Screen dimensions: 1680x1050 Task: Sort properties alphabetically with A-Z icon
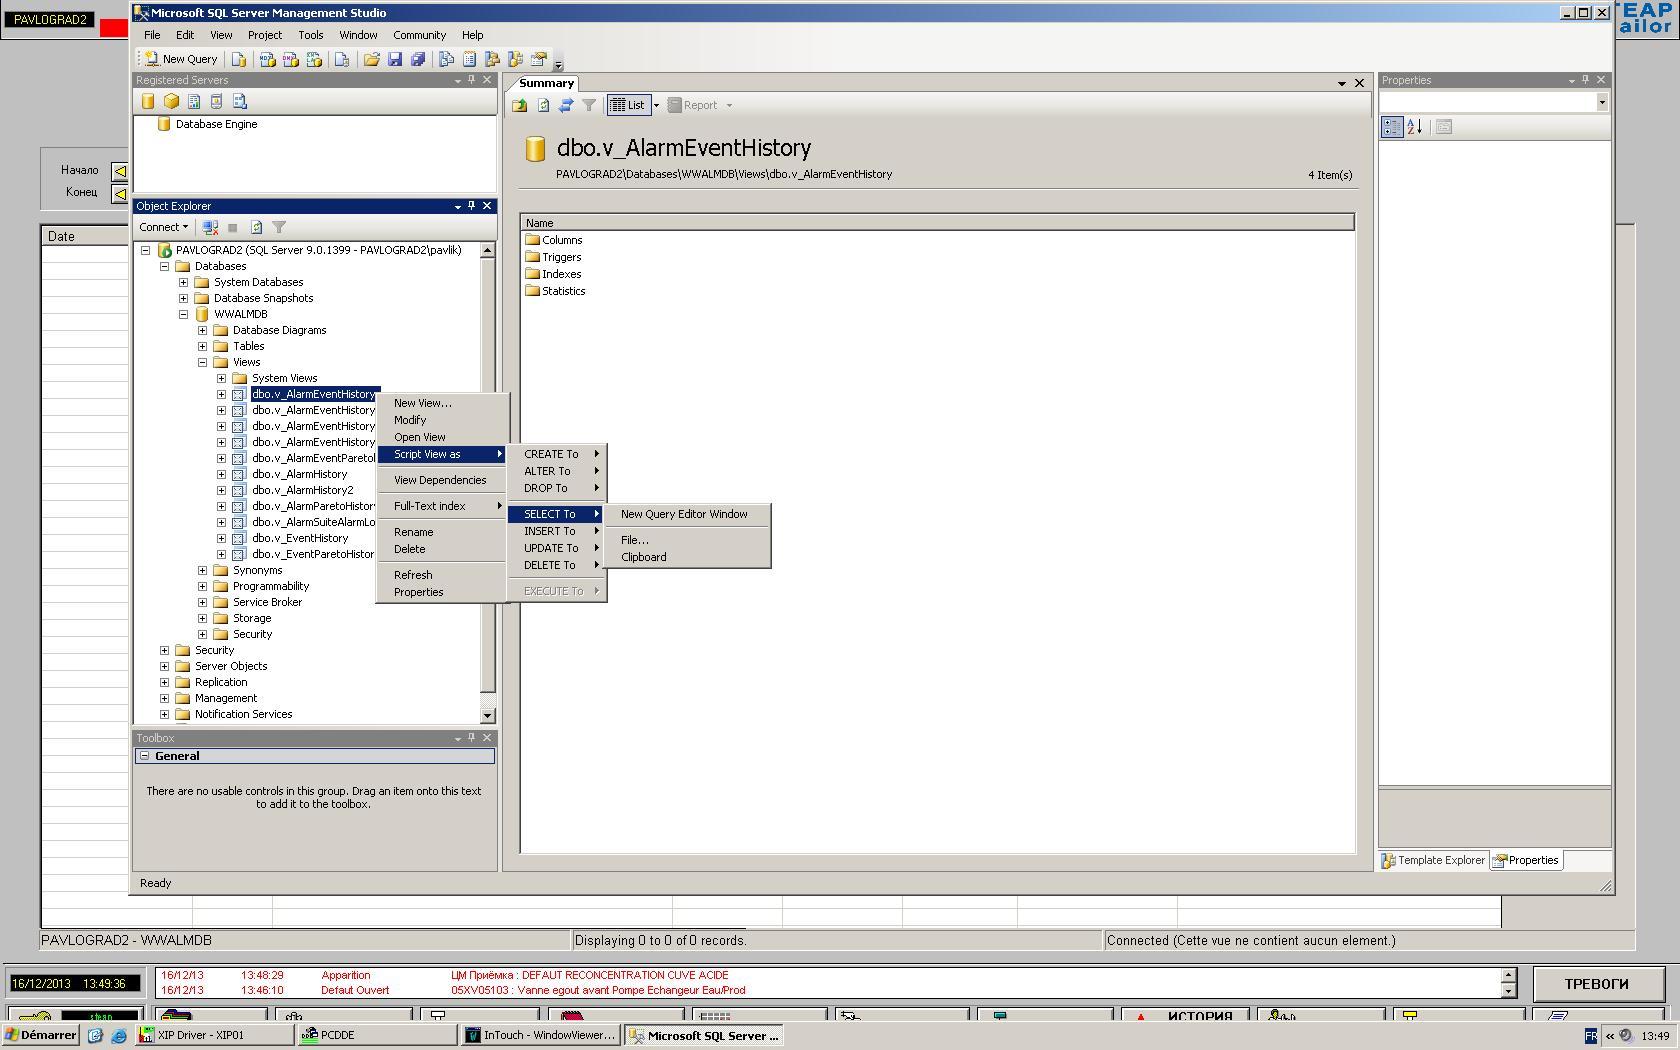pos(1415,127)
